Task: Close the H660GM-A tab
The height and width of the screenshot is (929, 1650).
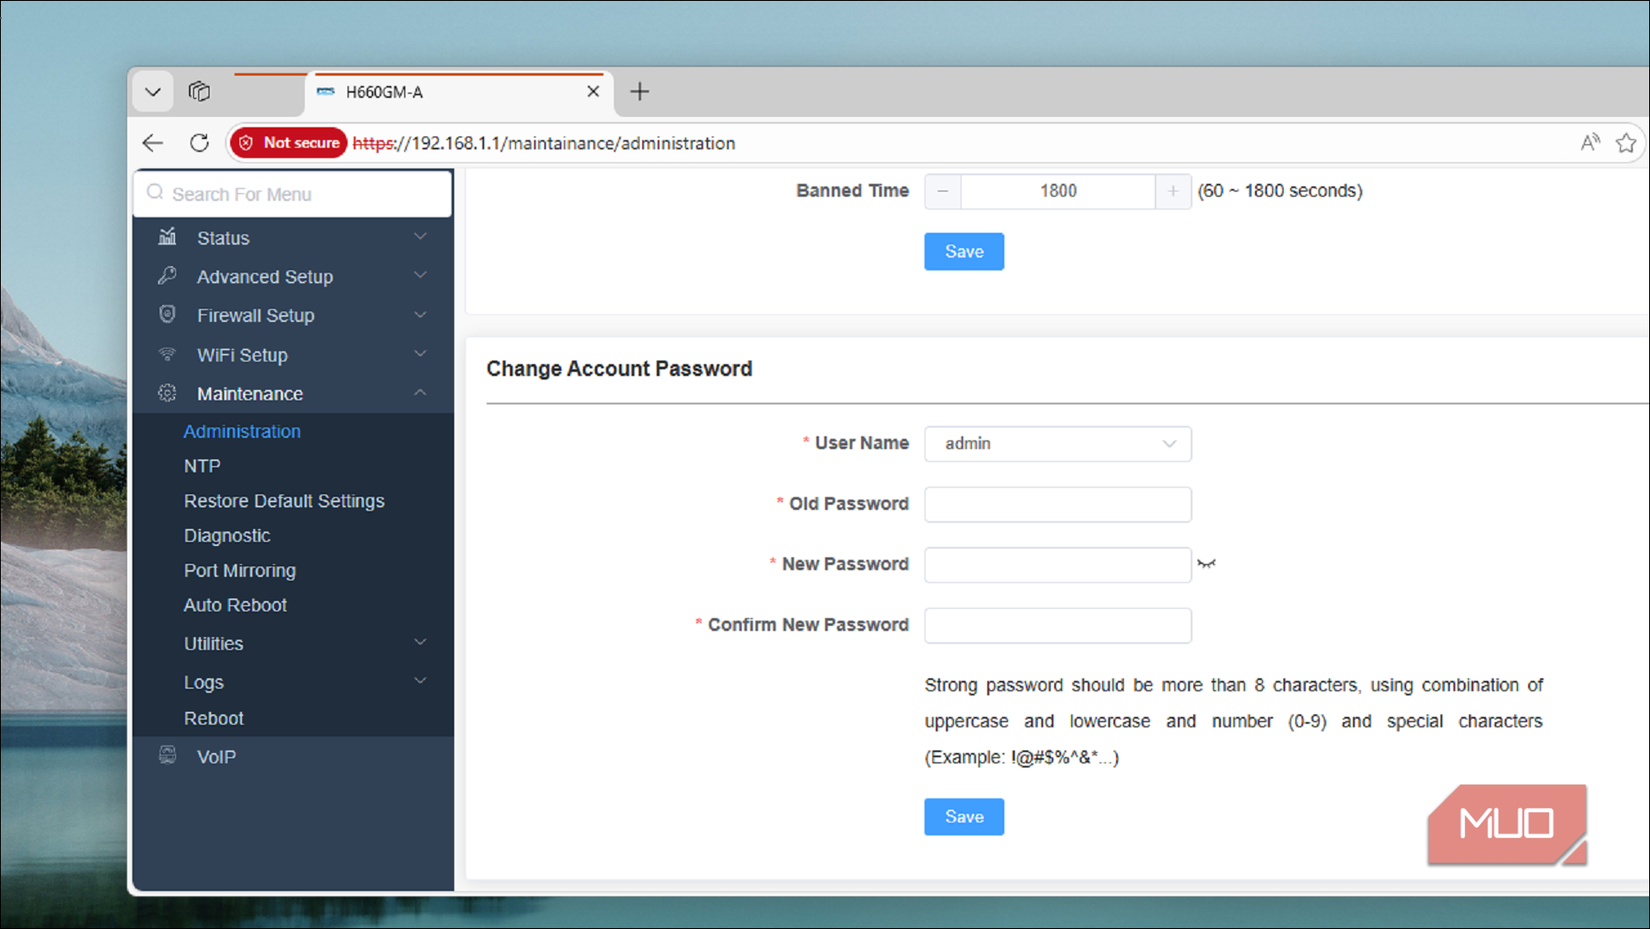Action: click(x=593, y=91)
